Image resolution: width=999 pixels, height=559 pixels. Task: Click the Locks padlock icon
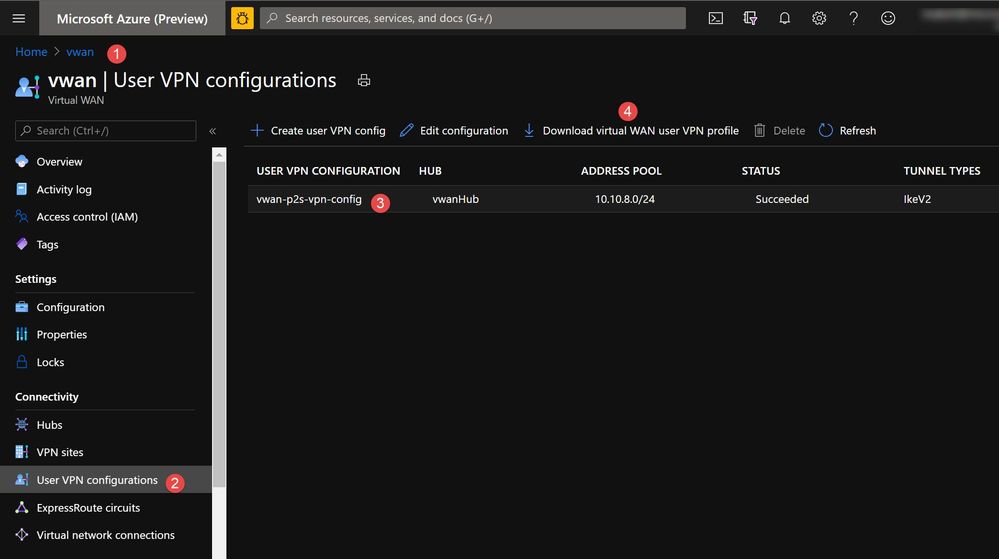(x=22, y=362)
